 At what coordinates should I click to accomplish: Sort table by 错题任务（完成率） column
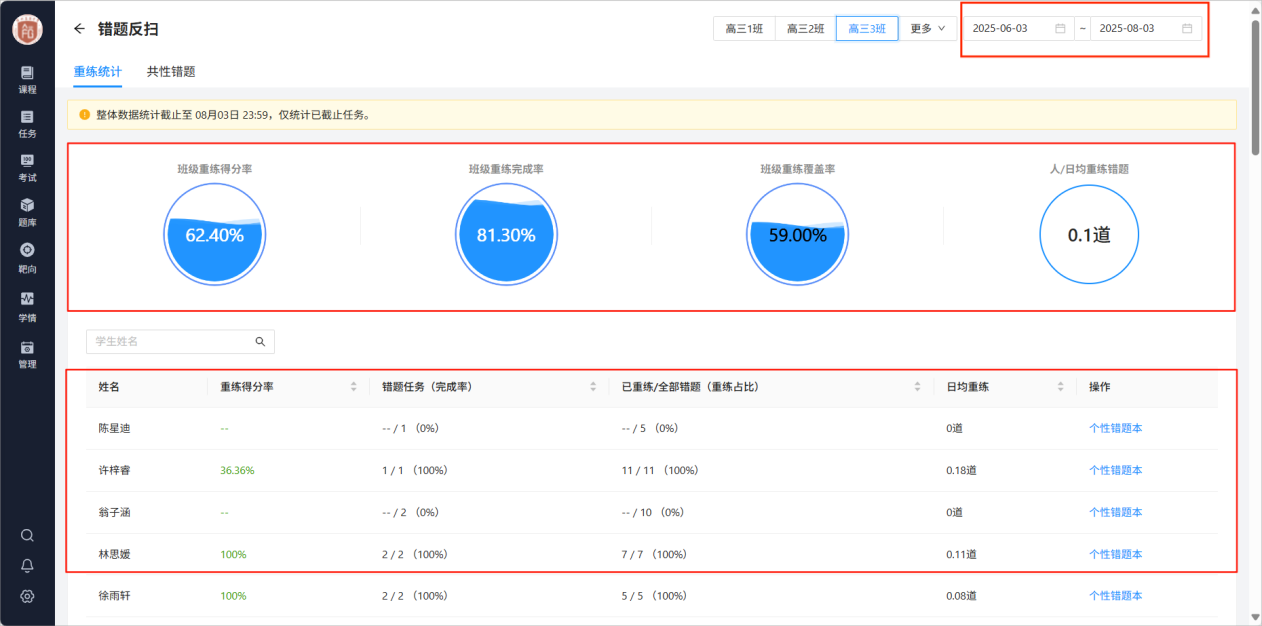pyautogui.click(x=593, y=387)
